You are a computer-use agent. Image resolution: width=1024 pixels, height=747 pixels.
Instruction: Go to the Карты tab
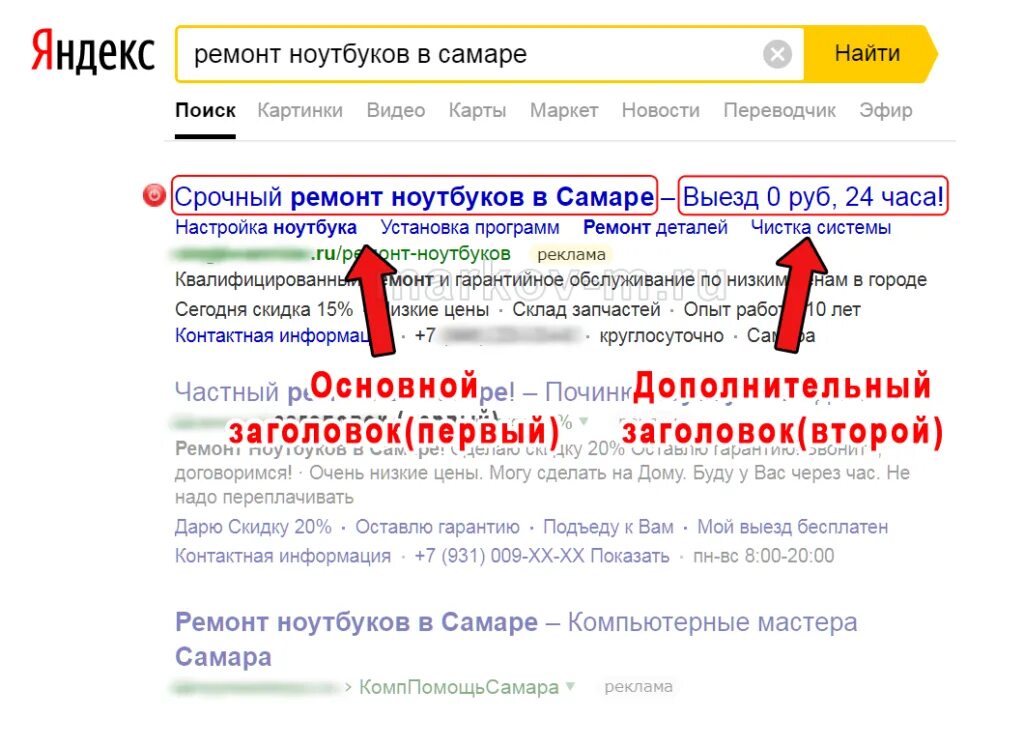[477, 110]
